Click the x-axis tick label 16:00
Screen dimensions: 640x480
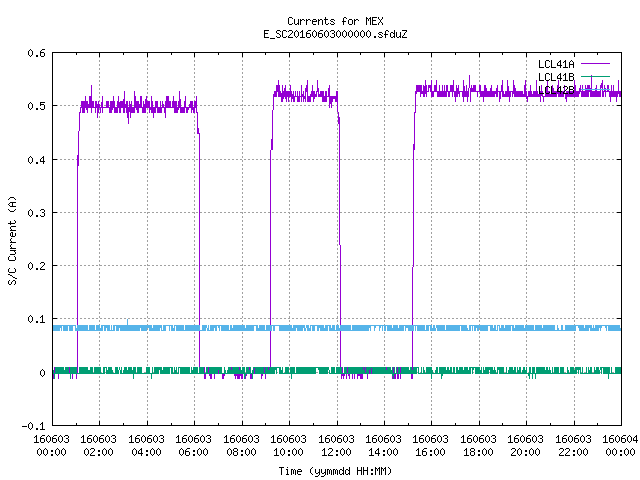[x=430, y=452]
